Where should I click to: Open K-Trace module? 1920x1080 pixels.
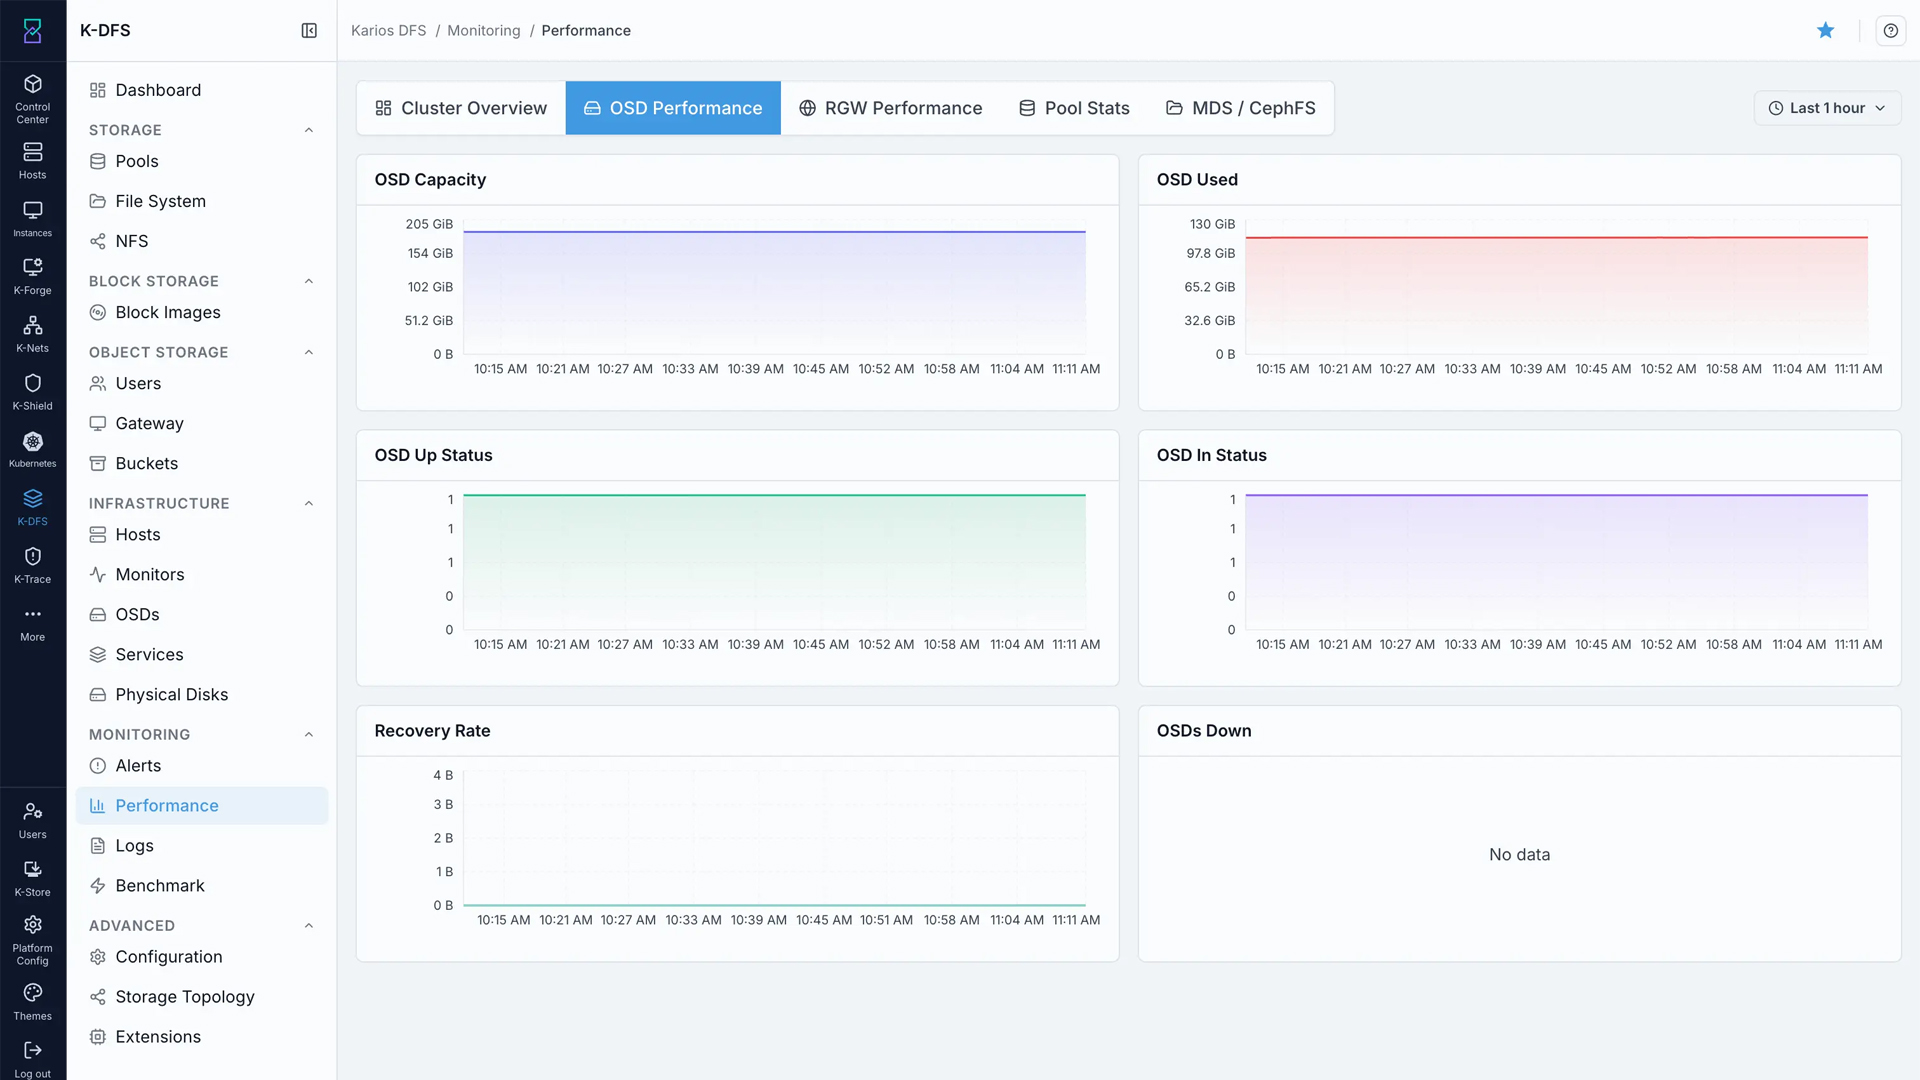[x=32, y=565]
